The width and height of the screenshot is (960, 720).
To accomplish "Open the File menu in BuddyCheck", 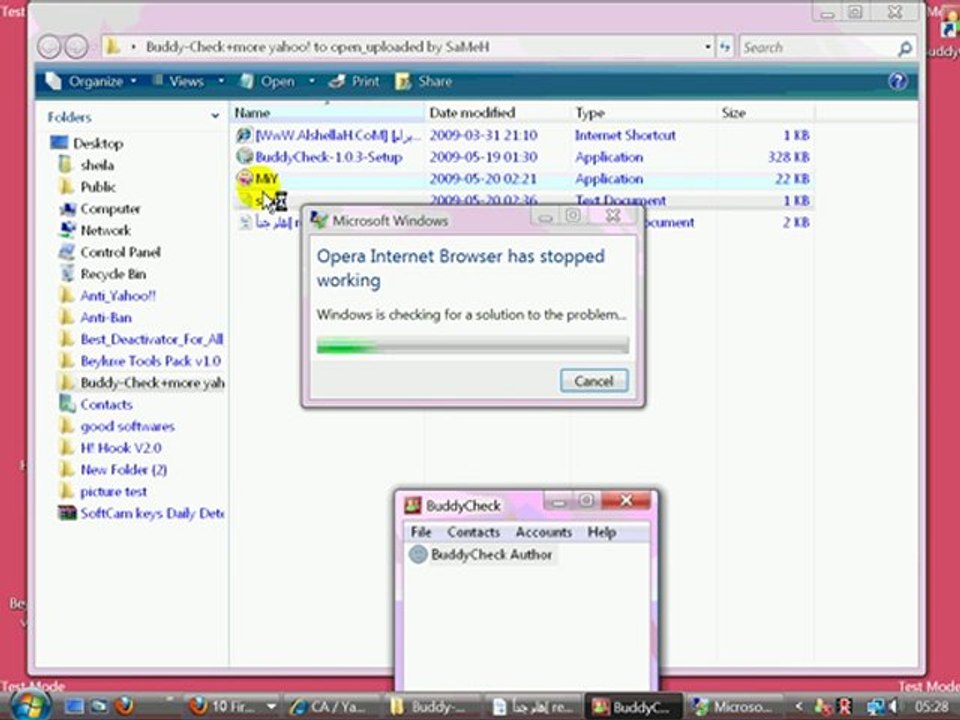I will 421,532.
